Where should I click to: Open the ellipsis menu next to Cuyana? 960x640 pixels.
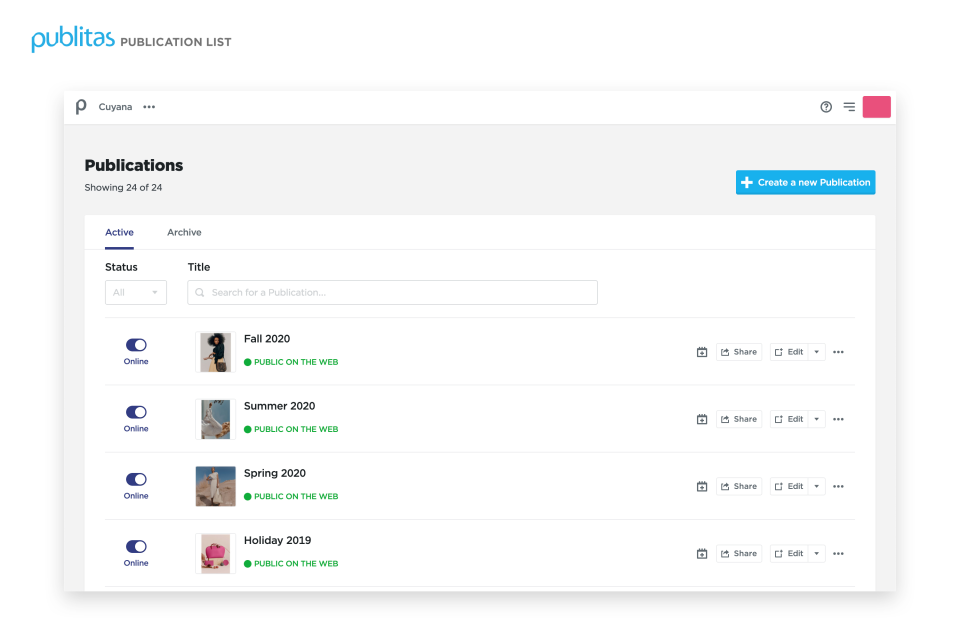tap(148, 106)
